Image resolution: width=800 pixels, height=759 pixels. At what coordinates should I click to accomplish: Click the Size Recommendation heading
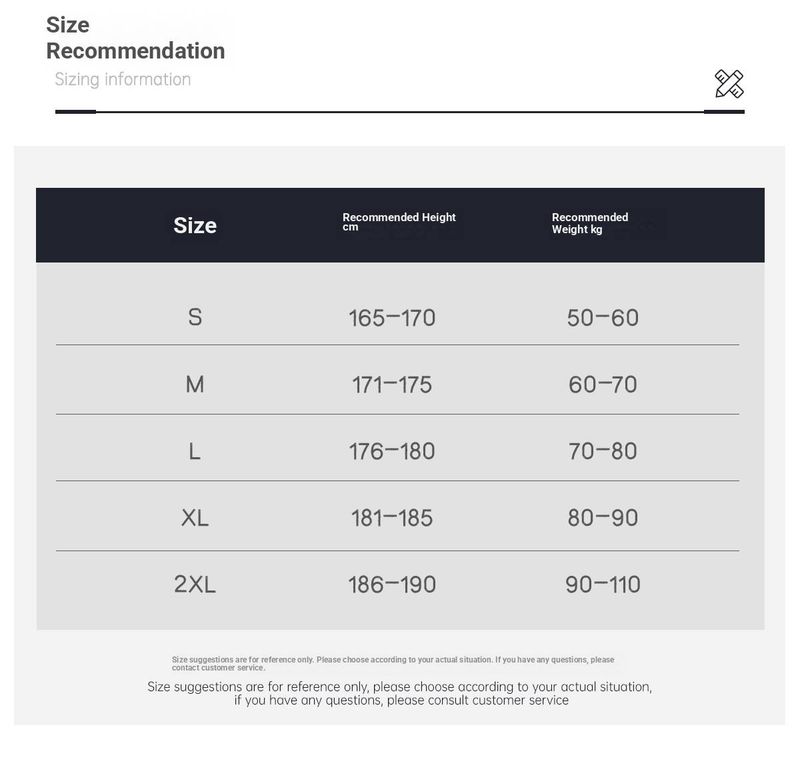pyautogui.click(x=135, y=38)
